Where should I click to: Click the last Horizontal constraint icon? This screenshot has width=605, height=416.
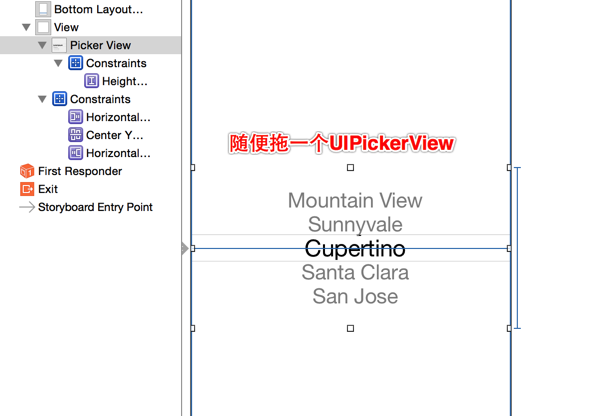[x=75, y=153]
